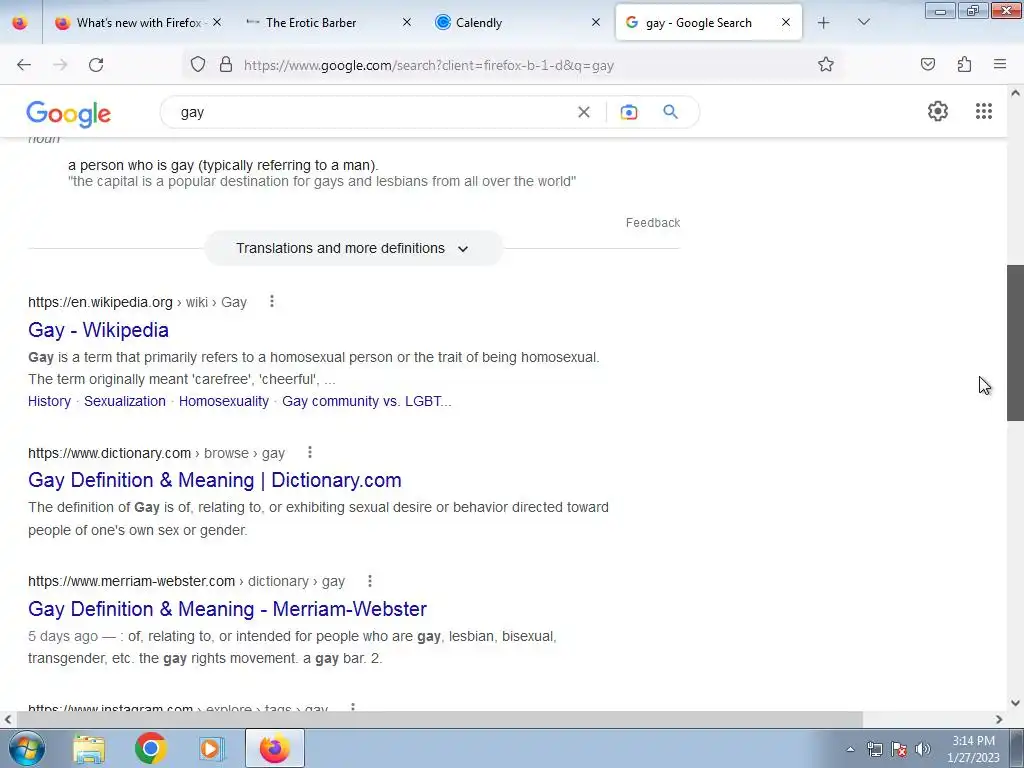
Task: Send Feedback on the definition
Action: (653, 223)
